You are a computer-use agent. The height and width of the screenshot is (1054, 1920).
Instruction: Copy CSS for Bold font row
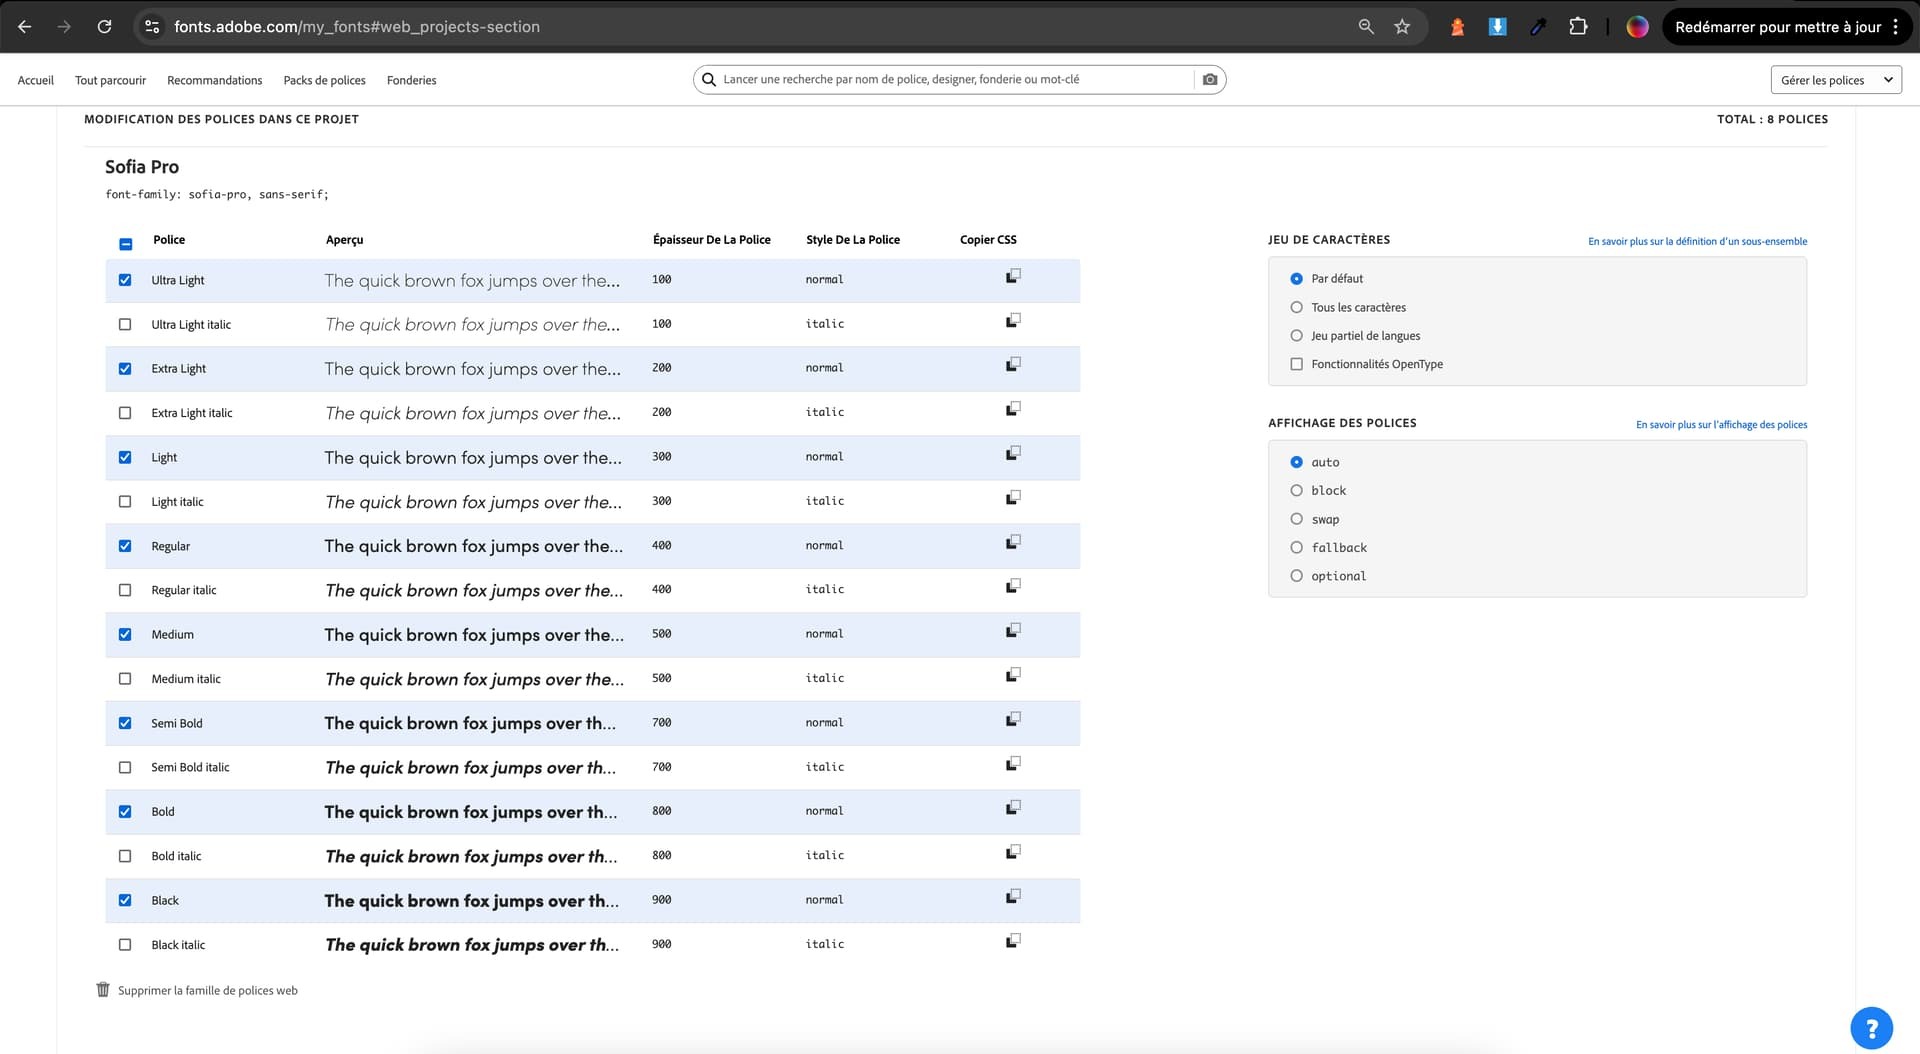click(x=1013, y=808)
